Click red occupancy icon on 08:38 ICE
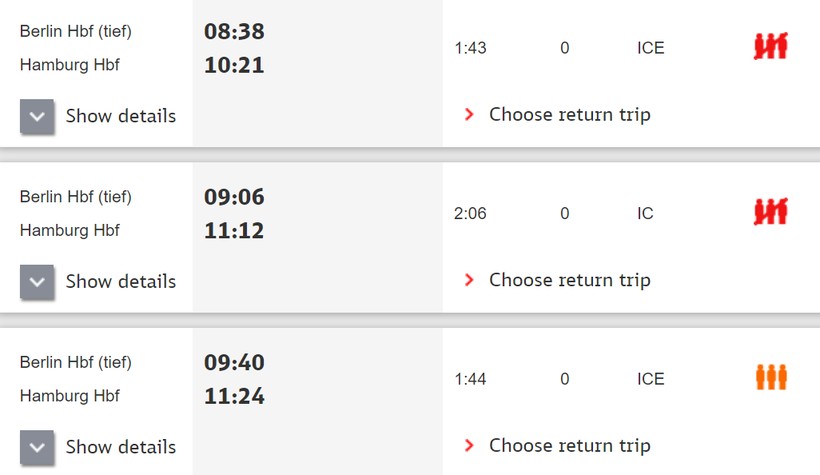Screen dimensions: 820x475 (x=770, y=47)
